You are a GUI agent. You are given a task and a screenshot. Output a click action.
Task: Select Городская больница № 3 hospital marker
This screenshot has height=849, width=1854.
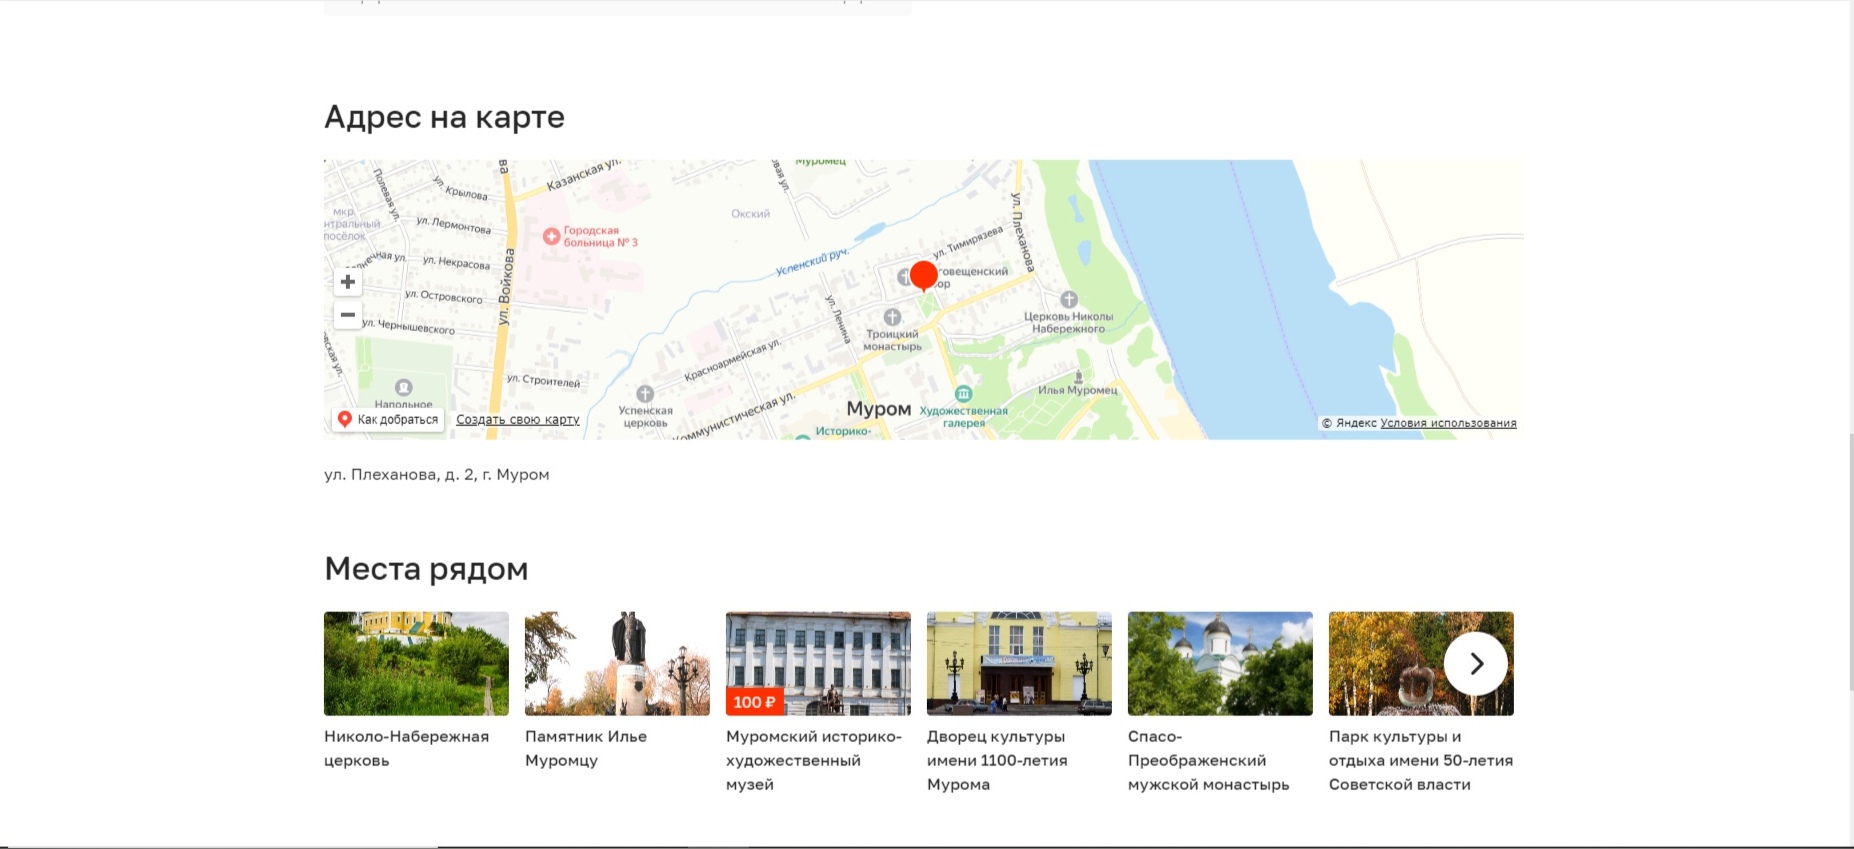[x=551, y=237]
